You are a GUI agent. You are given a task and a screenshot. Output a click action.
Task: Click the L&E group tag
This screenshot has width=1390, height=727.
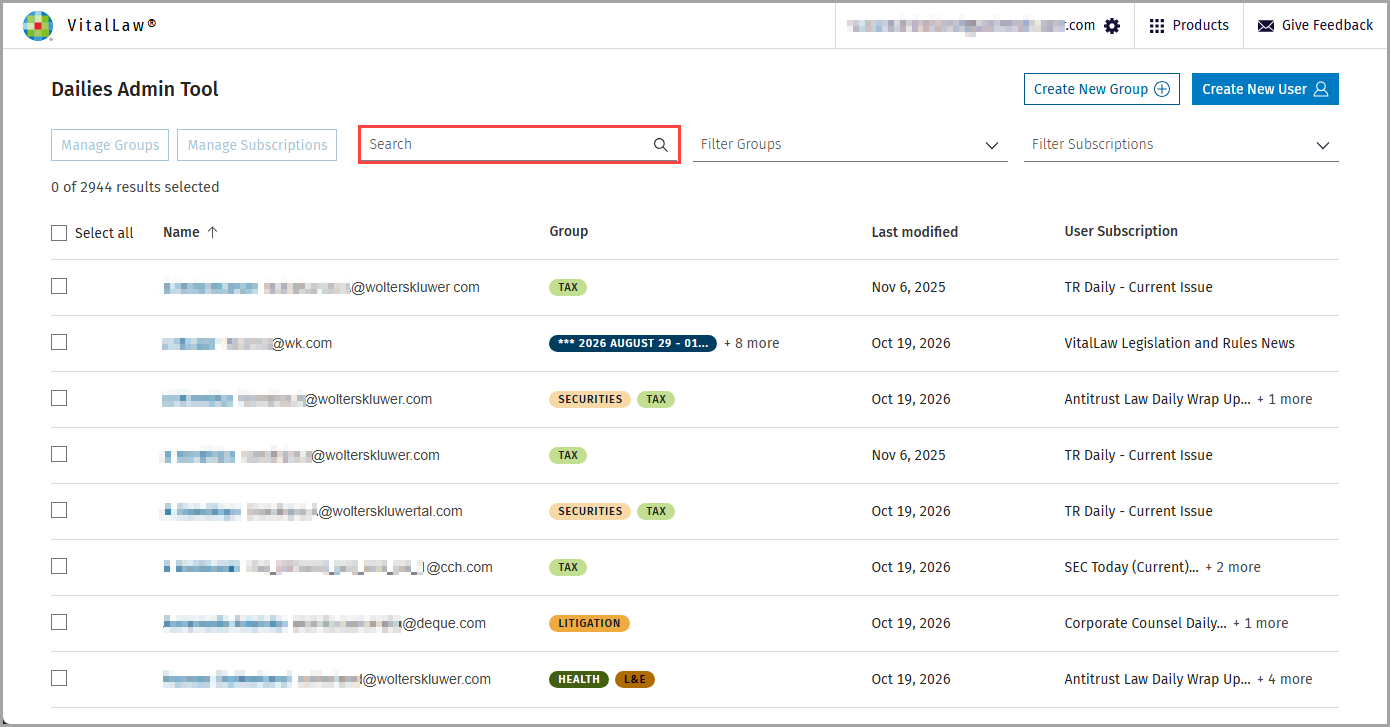point(634,679)
